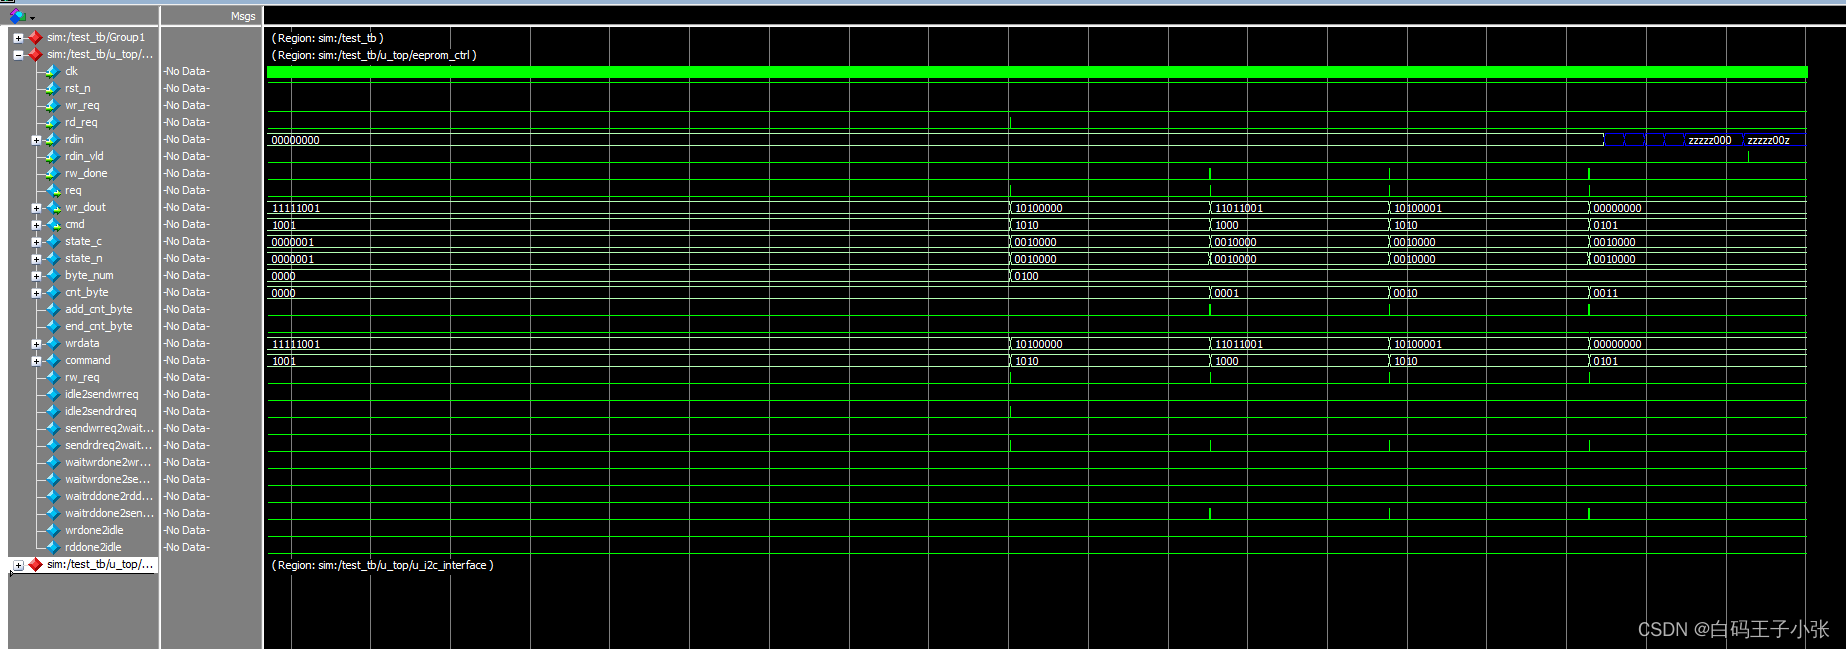The width and height of the screenshot is (1846, 649).
Task: Expand the rdin bus signal
Action: pos(36,140)
